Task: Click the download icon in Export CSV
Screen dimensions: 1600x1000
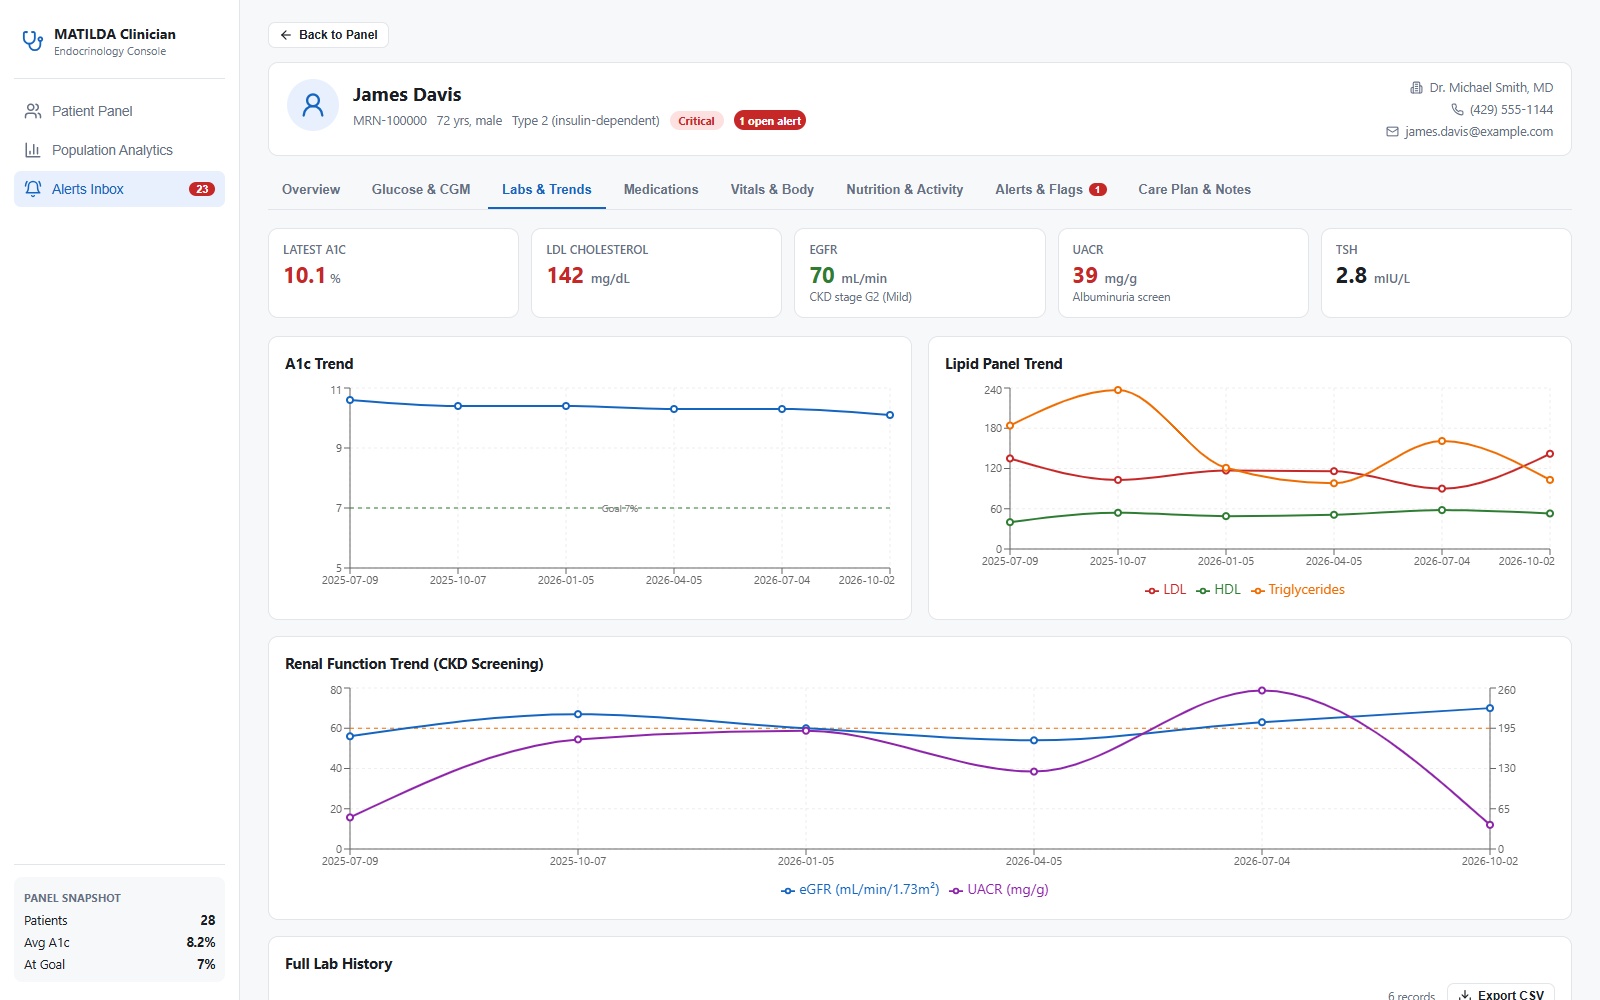Action: [1465, 995]
